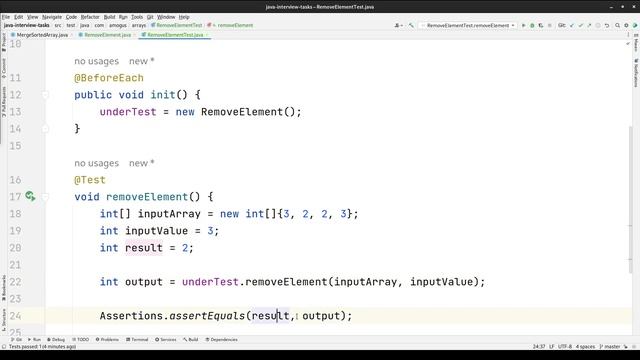Run with coverage from the toolbar
Image resolution: width=640 pixels, height=360 pixels.
pos(541,25)
